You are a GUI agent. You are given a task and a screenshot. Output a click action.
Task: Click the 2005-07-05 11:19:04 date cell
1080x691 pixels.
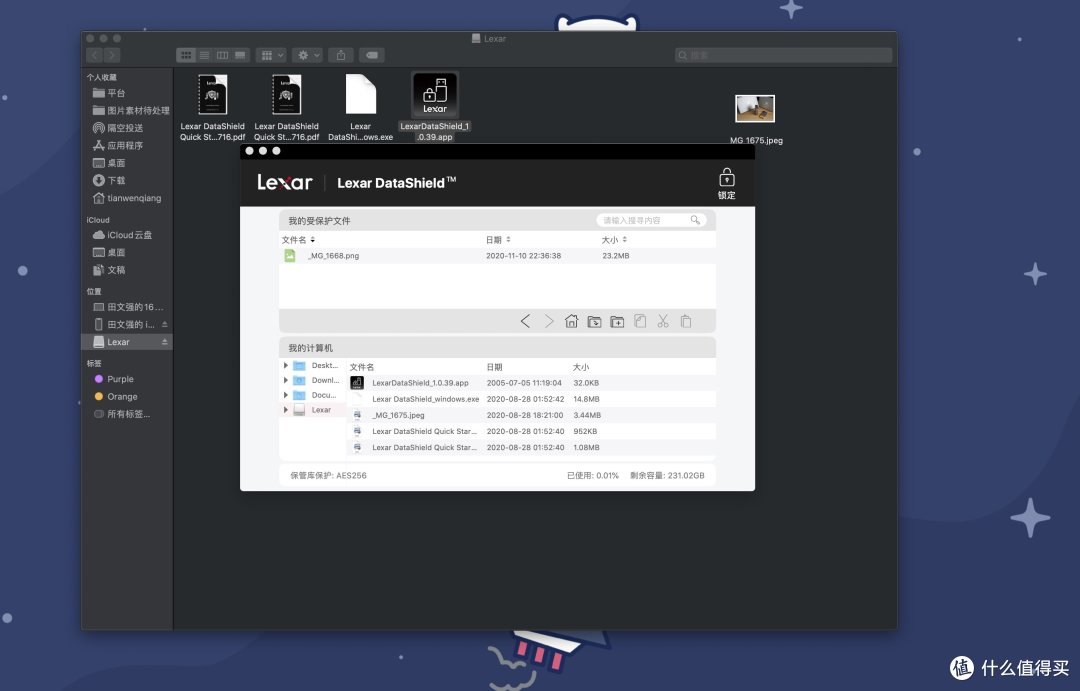pyautogui.click(x=524, y=383)
